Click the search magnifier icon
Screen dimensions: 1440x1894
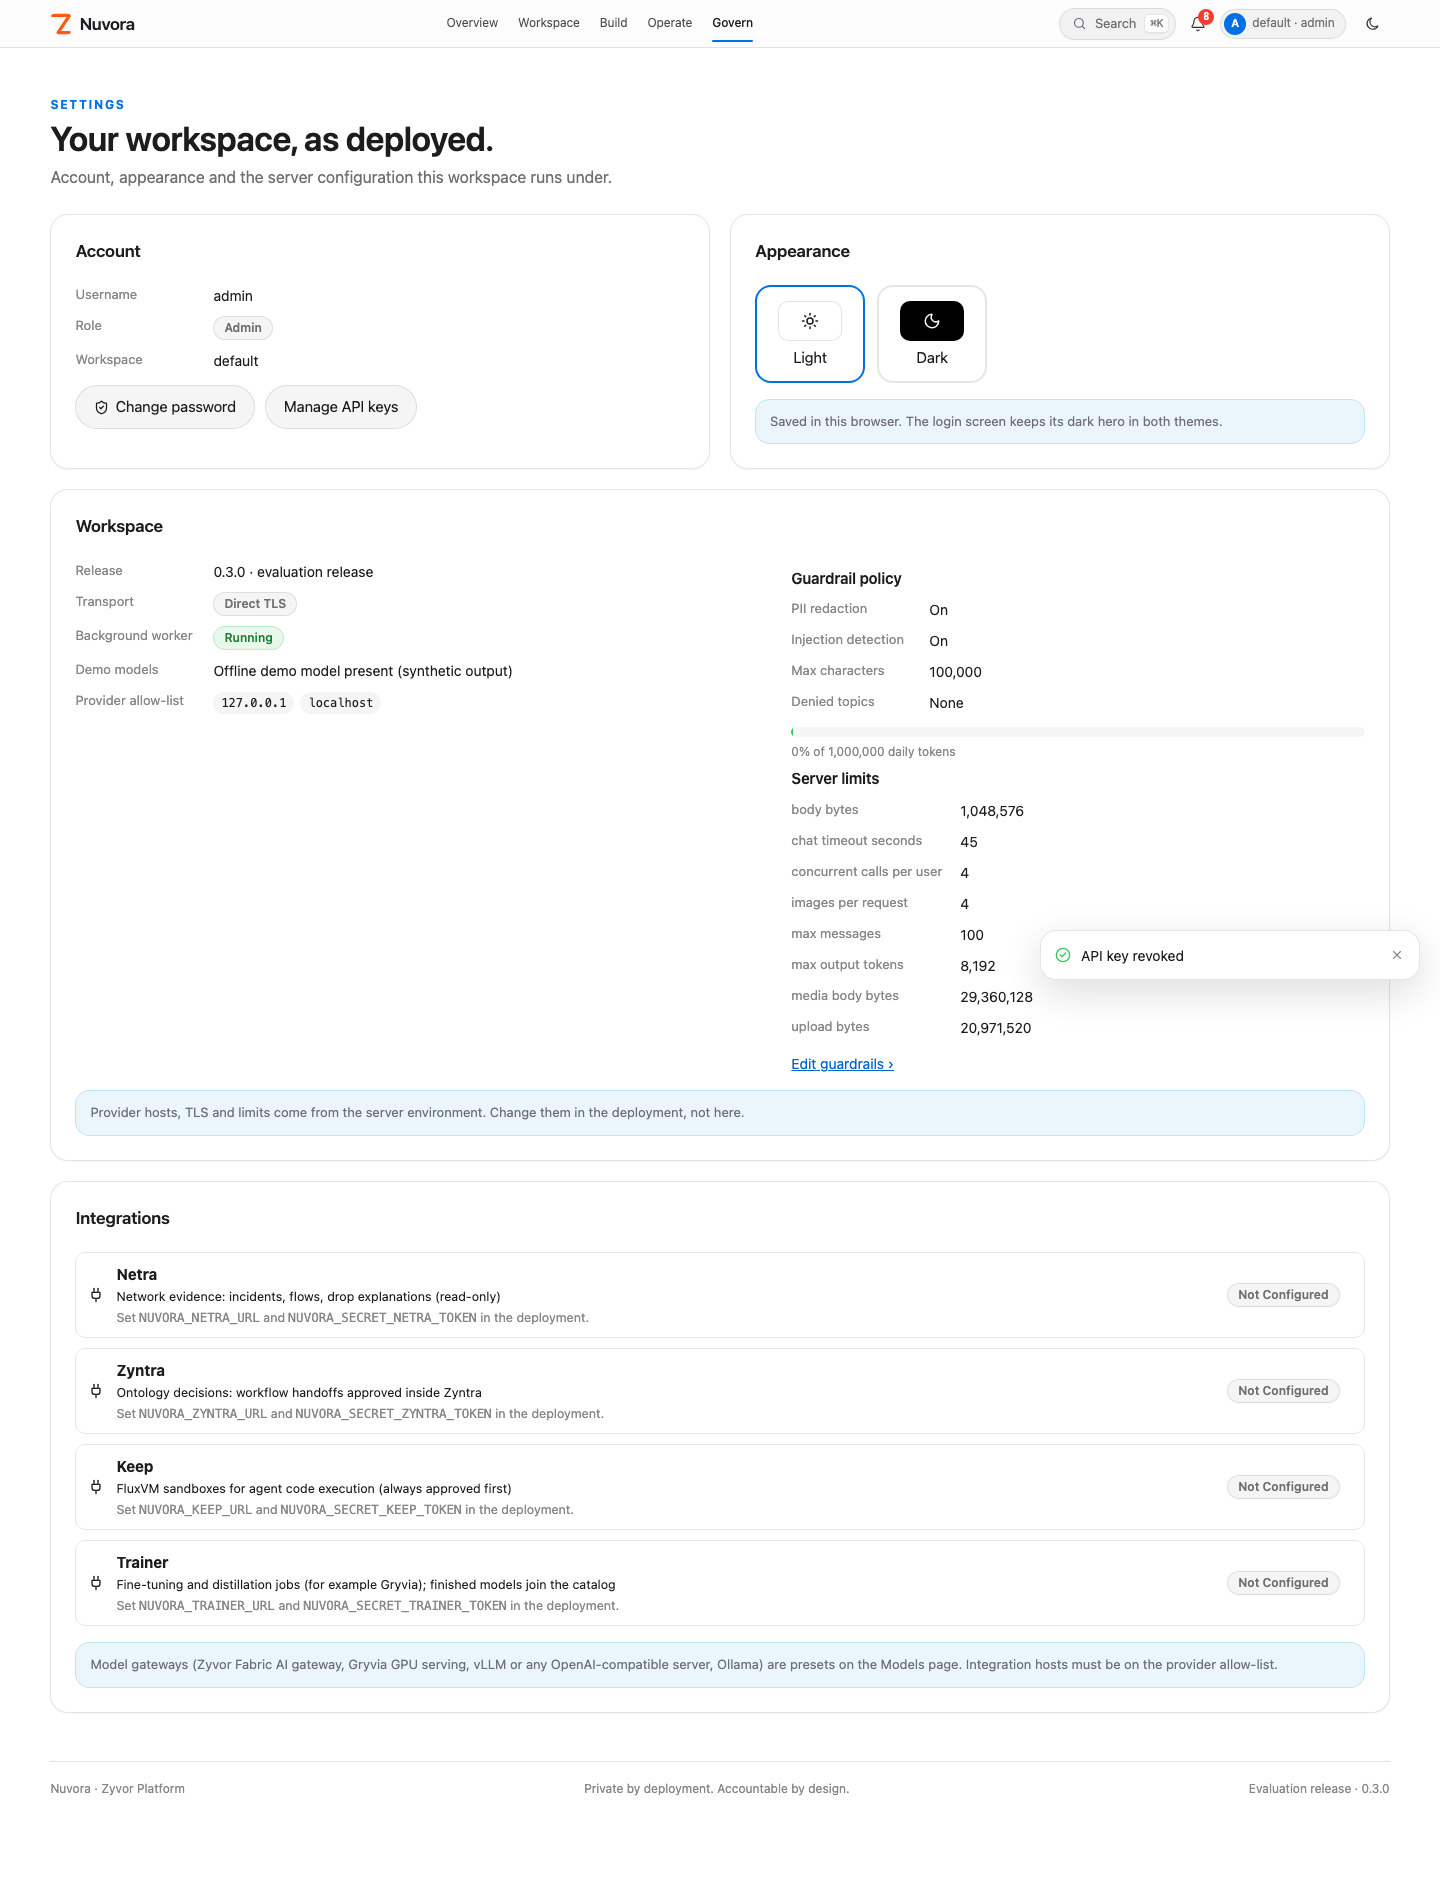pos(1080,24)
